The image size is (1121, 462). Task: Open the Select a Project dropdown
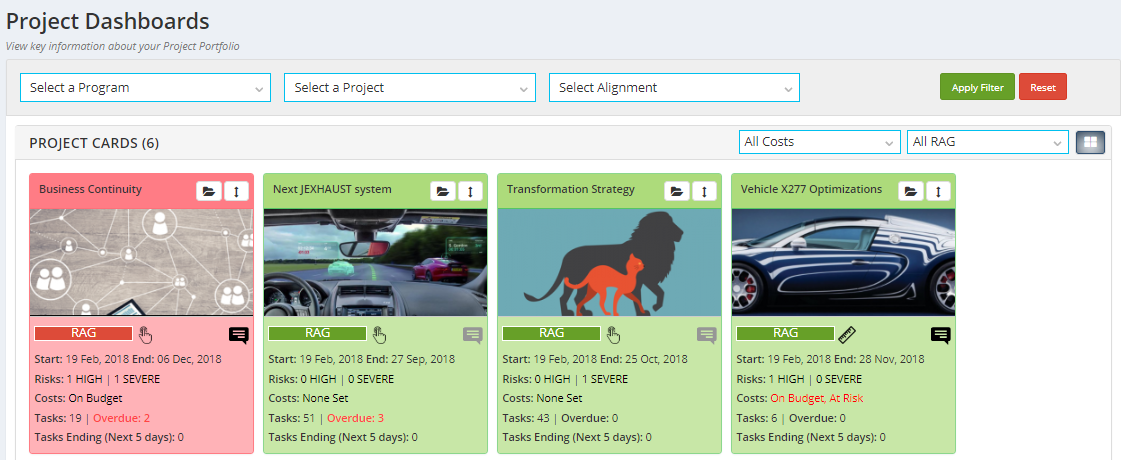[410, 87]
